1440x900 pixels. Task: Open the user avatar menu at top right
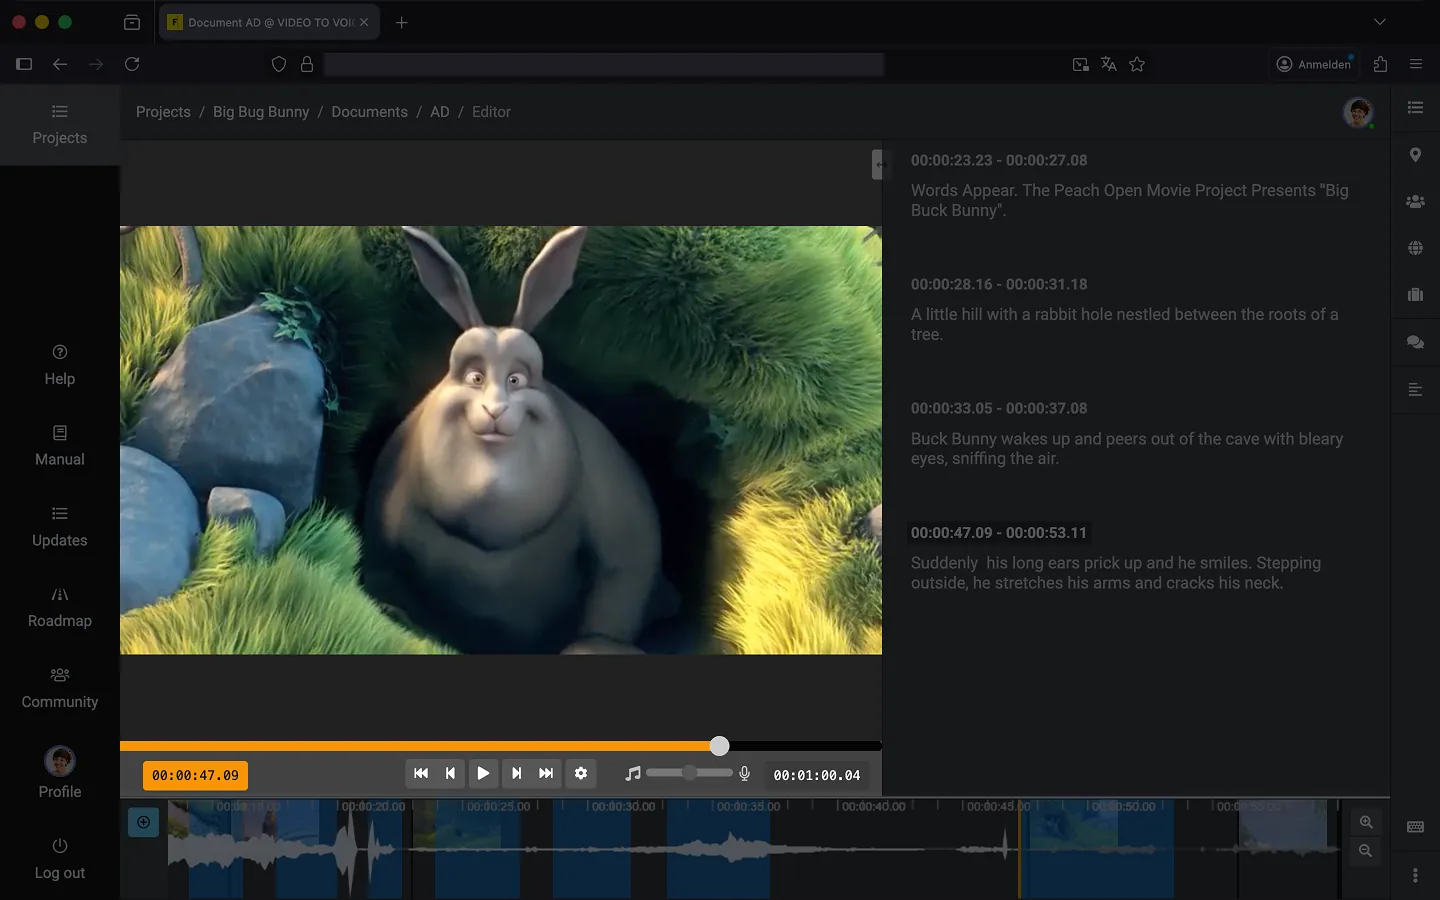(x=1357, y=113)
